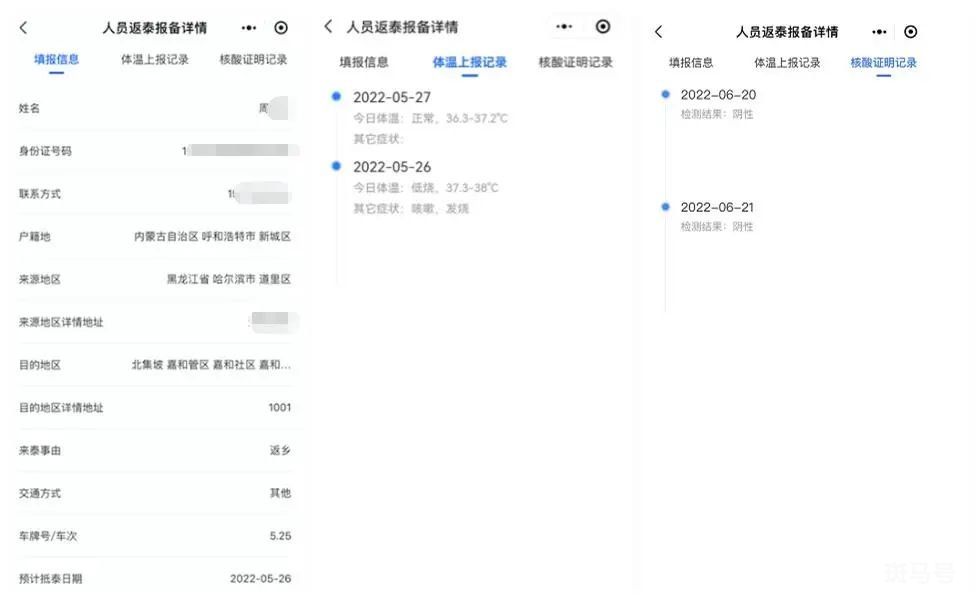Tap the 低烧, 37.3-38℃ temperature line
This screenshot has height=602, width=979.
point(426,187)
